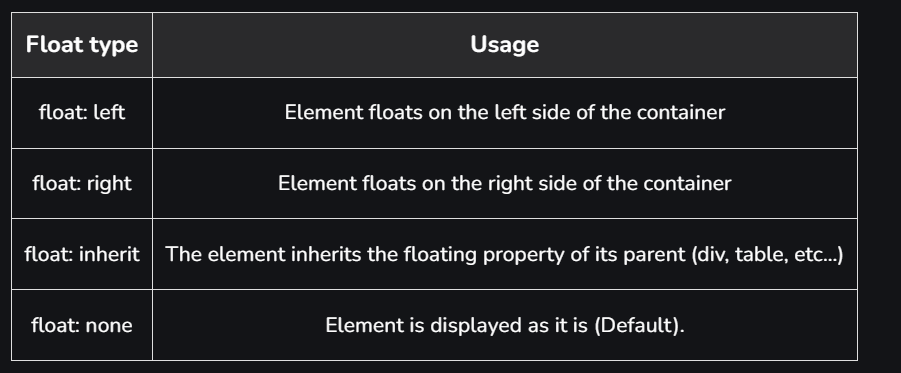The image size is (901, 373).
Task: Select the 'float: none' cell
Action: click(x=82, y=325)
